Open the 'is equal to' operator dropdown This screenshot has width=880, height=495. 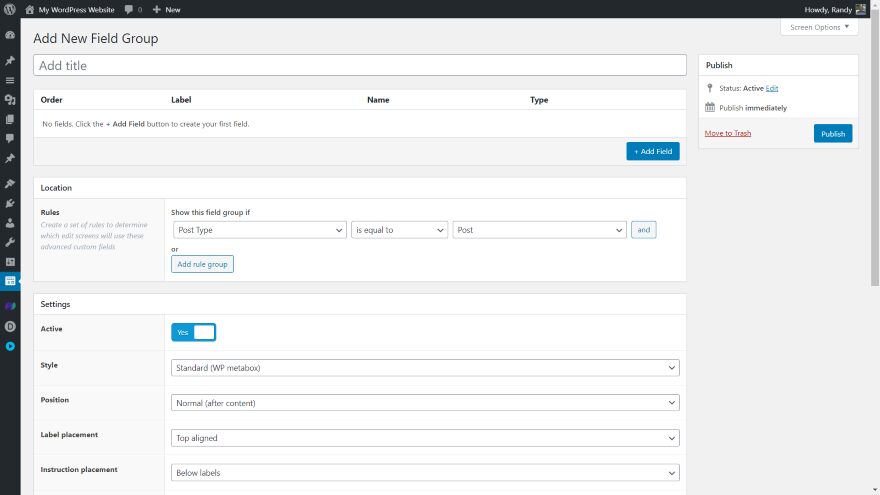399,230
